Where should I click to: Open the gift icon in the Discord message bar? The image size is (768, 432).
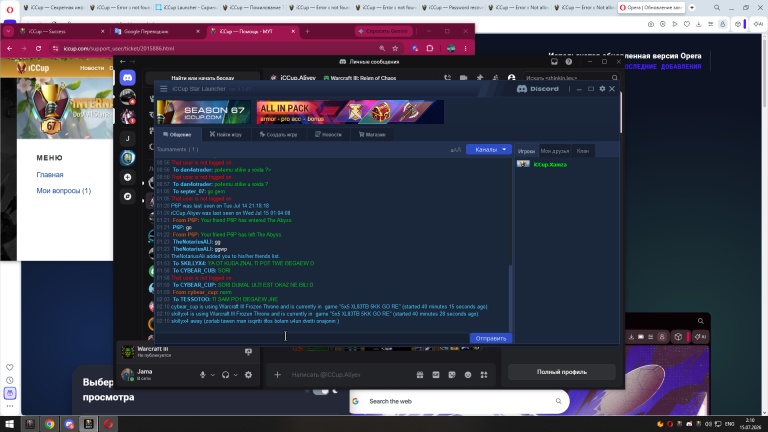click(420, 375)
